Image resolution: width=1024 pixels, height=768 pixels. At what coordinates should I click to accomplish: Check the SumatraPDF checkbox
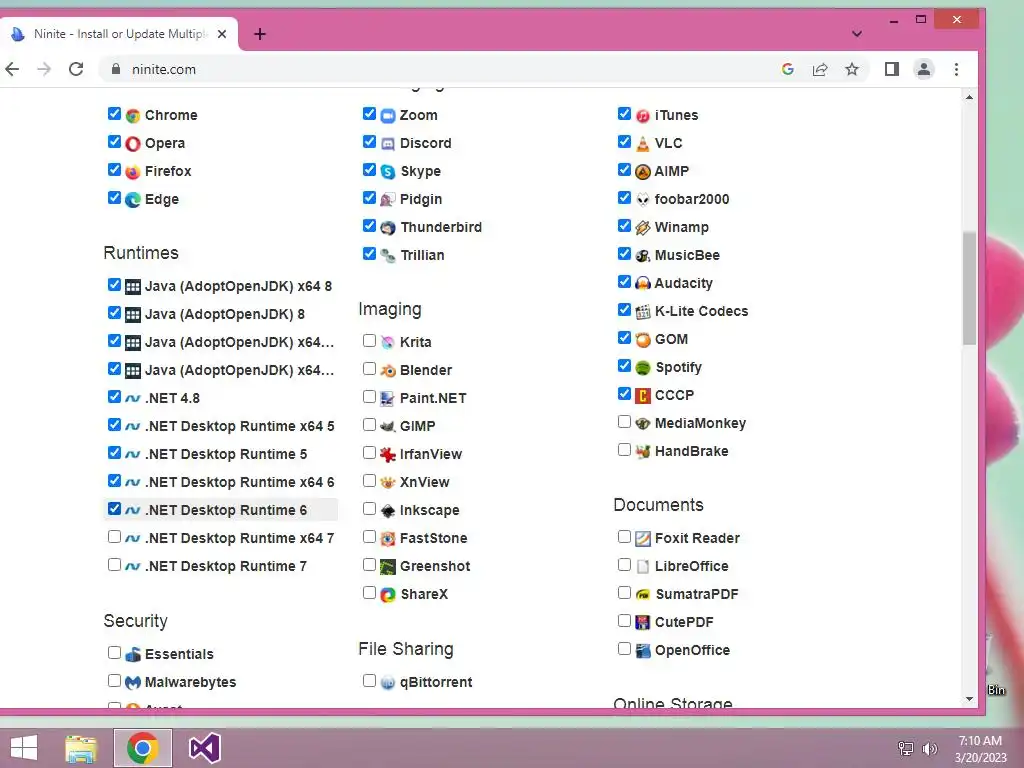pos(624,593)
